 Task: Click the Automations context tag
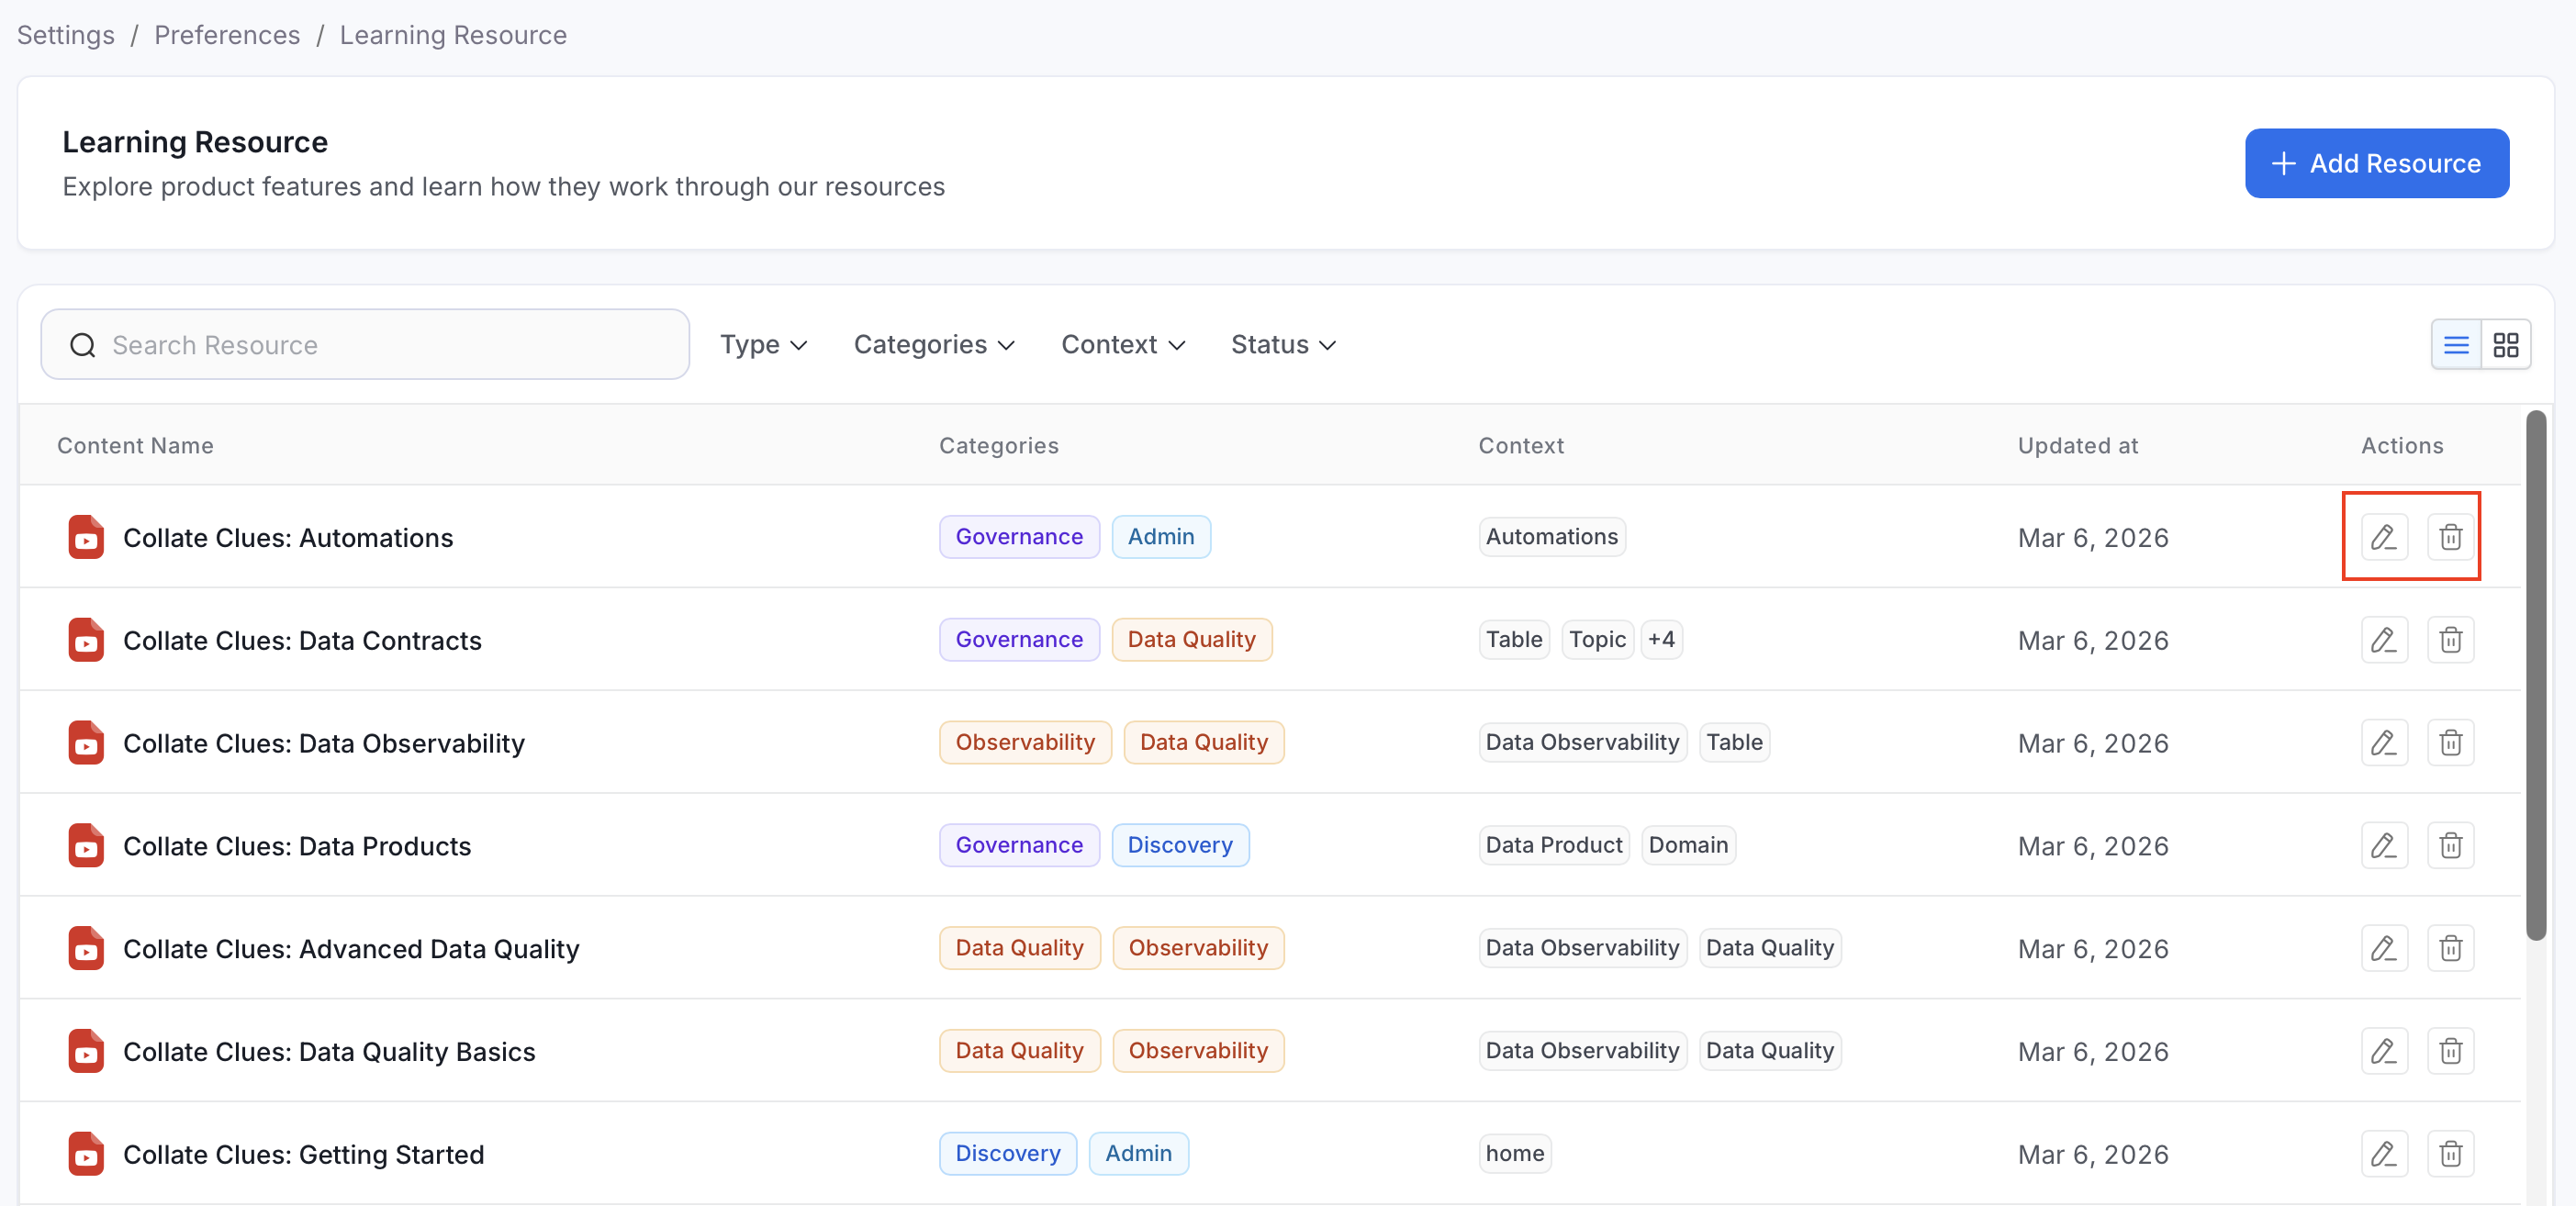[1551, 537]
